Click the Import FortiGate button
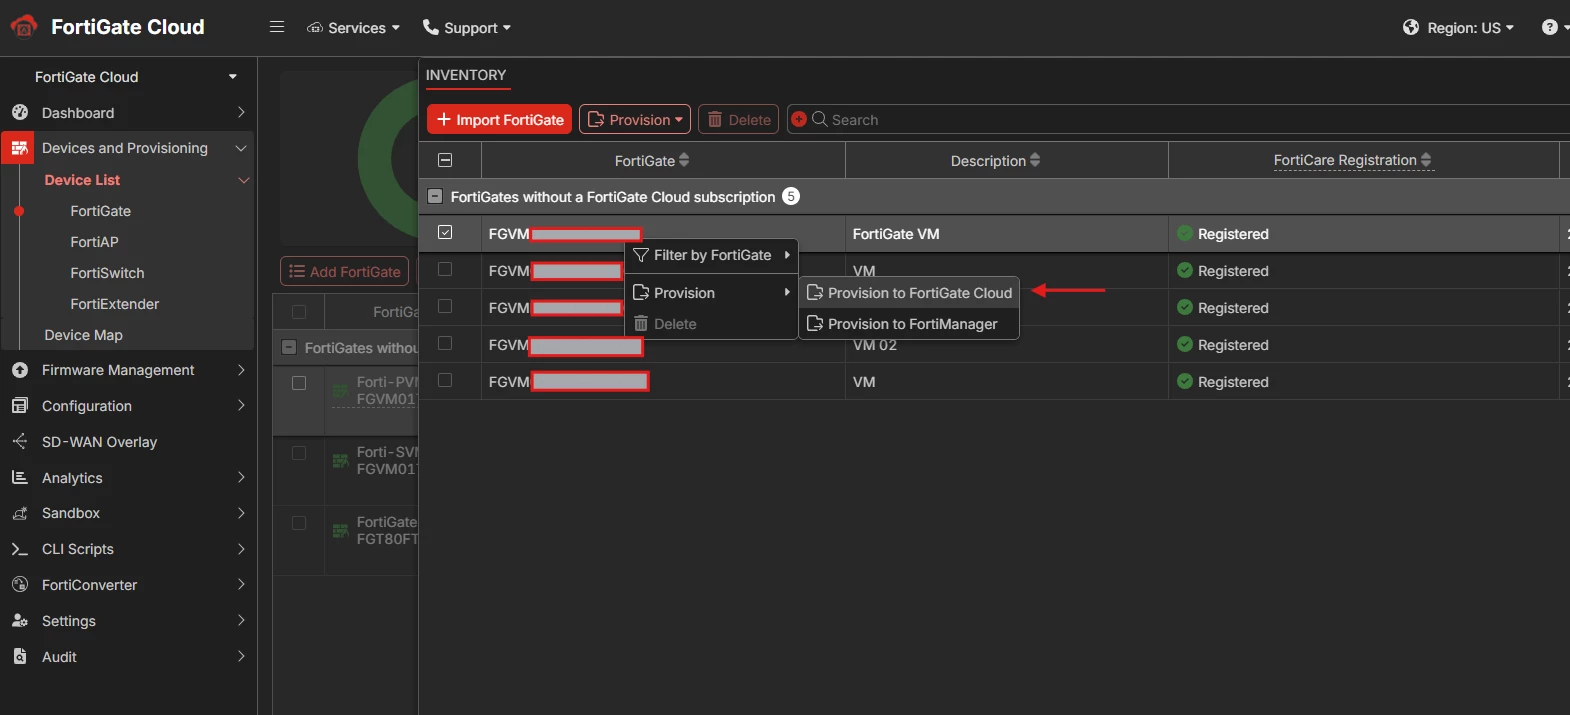 (499, 119)
